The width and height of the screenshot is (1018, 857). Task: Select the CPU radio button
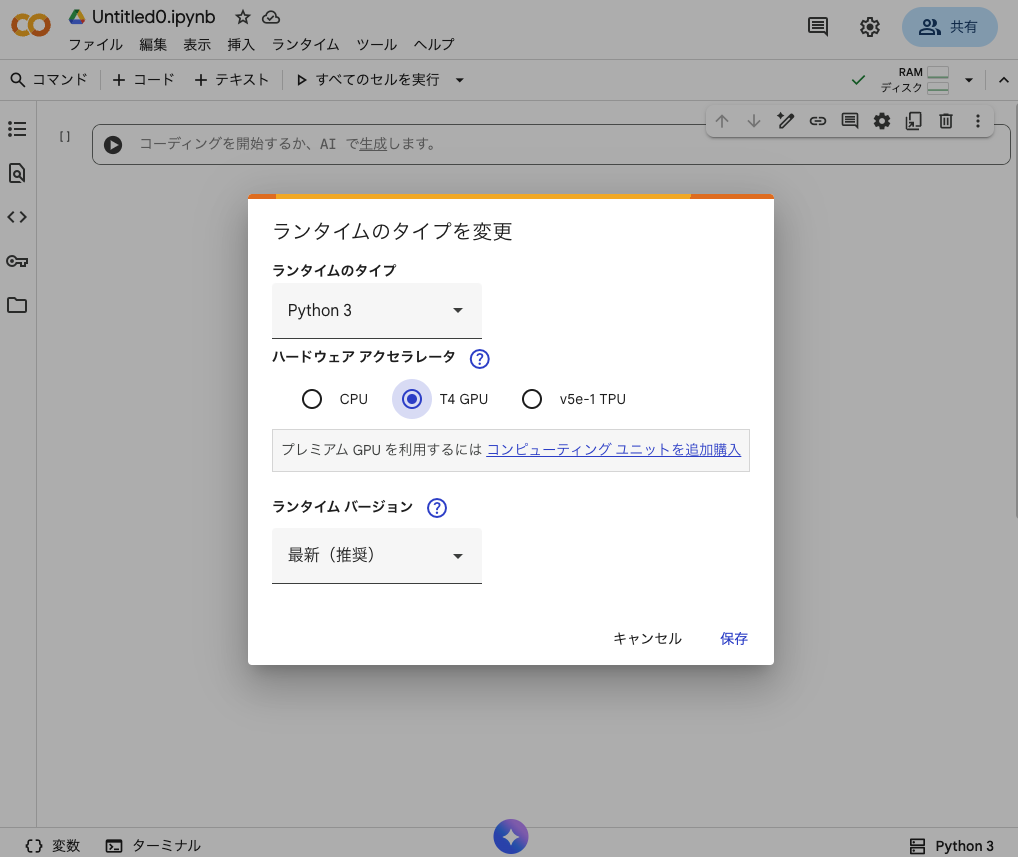[312, 399]
